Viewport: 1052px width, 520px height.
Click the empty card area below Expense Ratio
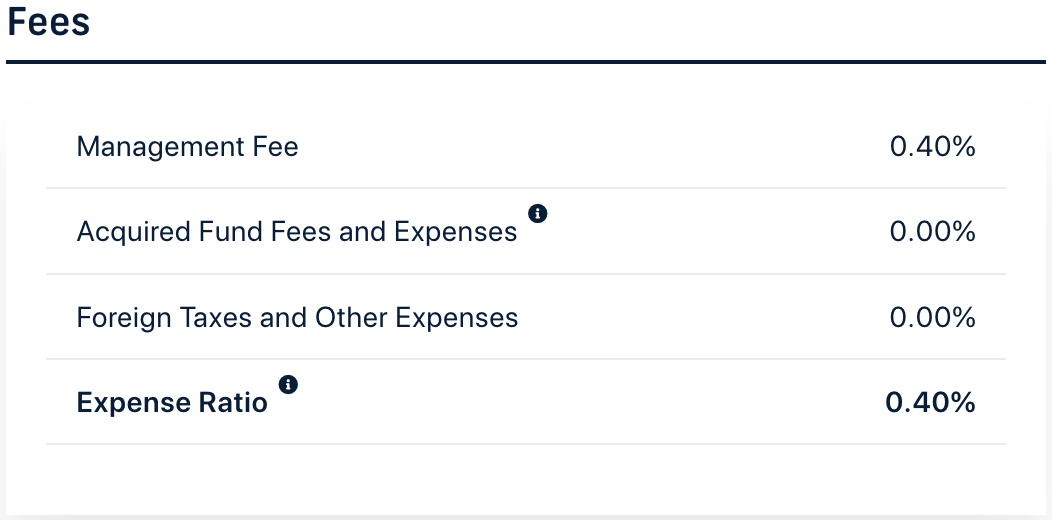coord(525,480)
